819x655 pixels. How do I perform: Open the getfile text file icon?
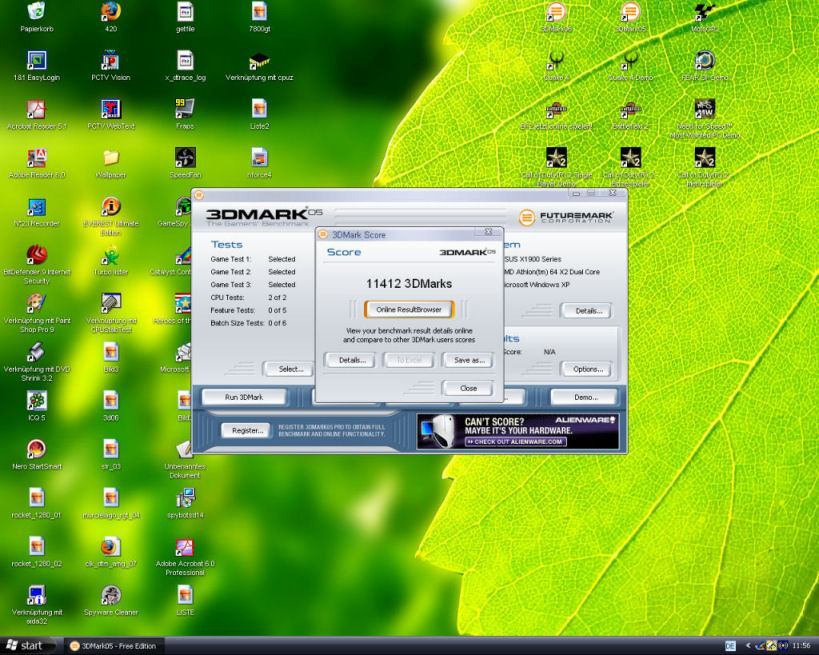185,11
